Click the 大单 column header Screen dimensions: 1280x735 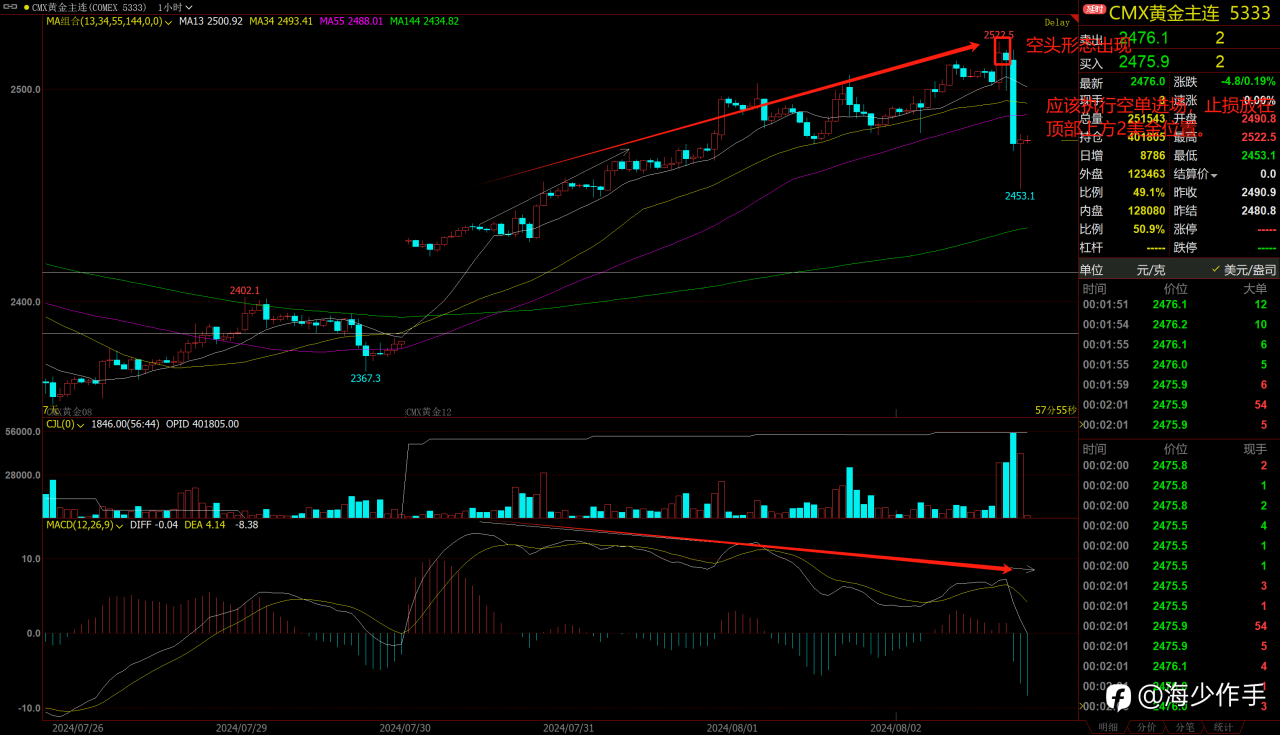click(1256, 289)
